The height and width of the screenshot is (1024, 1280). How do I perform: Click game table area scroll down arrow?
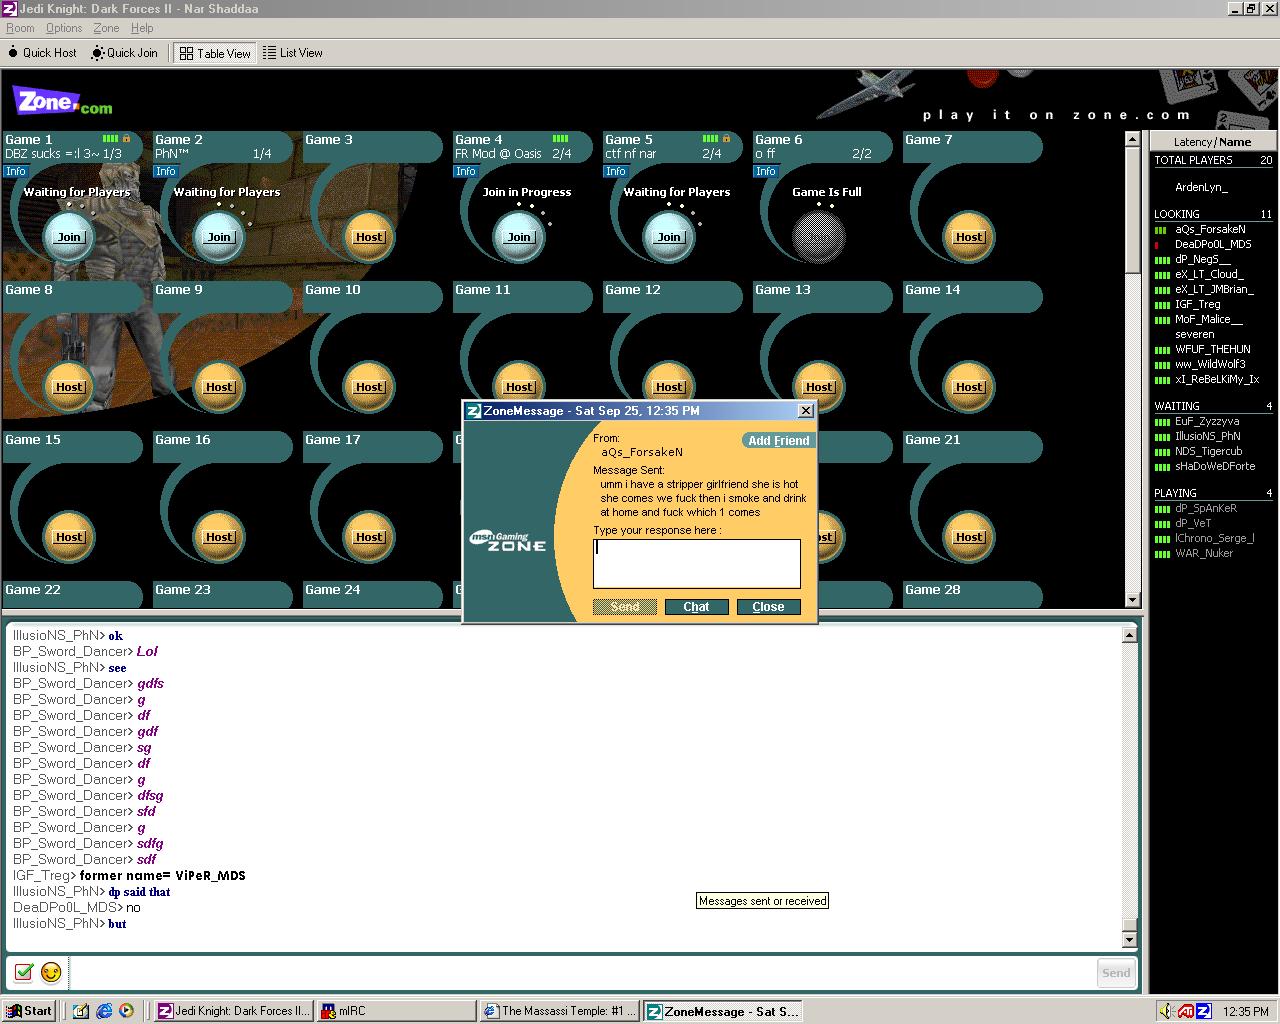[1133, 599]
